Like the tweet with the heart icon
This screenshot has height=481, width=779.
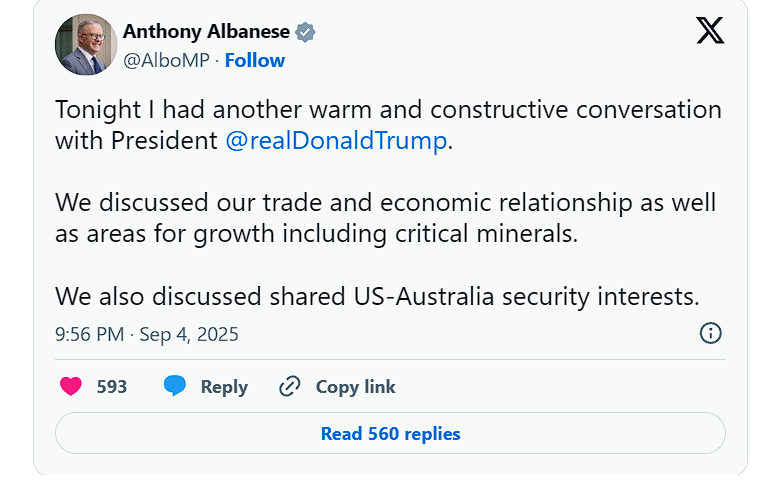coord(71,386)
